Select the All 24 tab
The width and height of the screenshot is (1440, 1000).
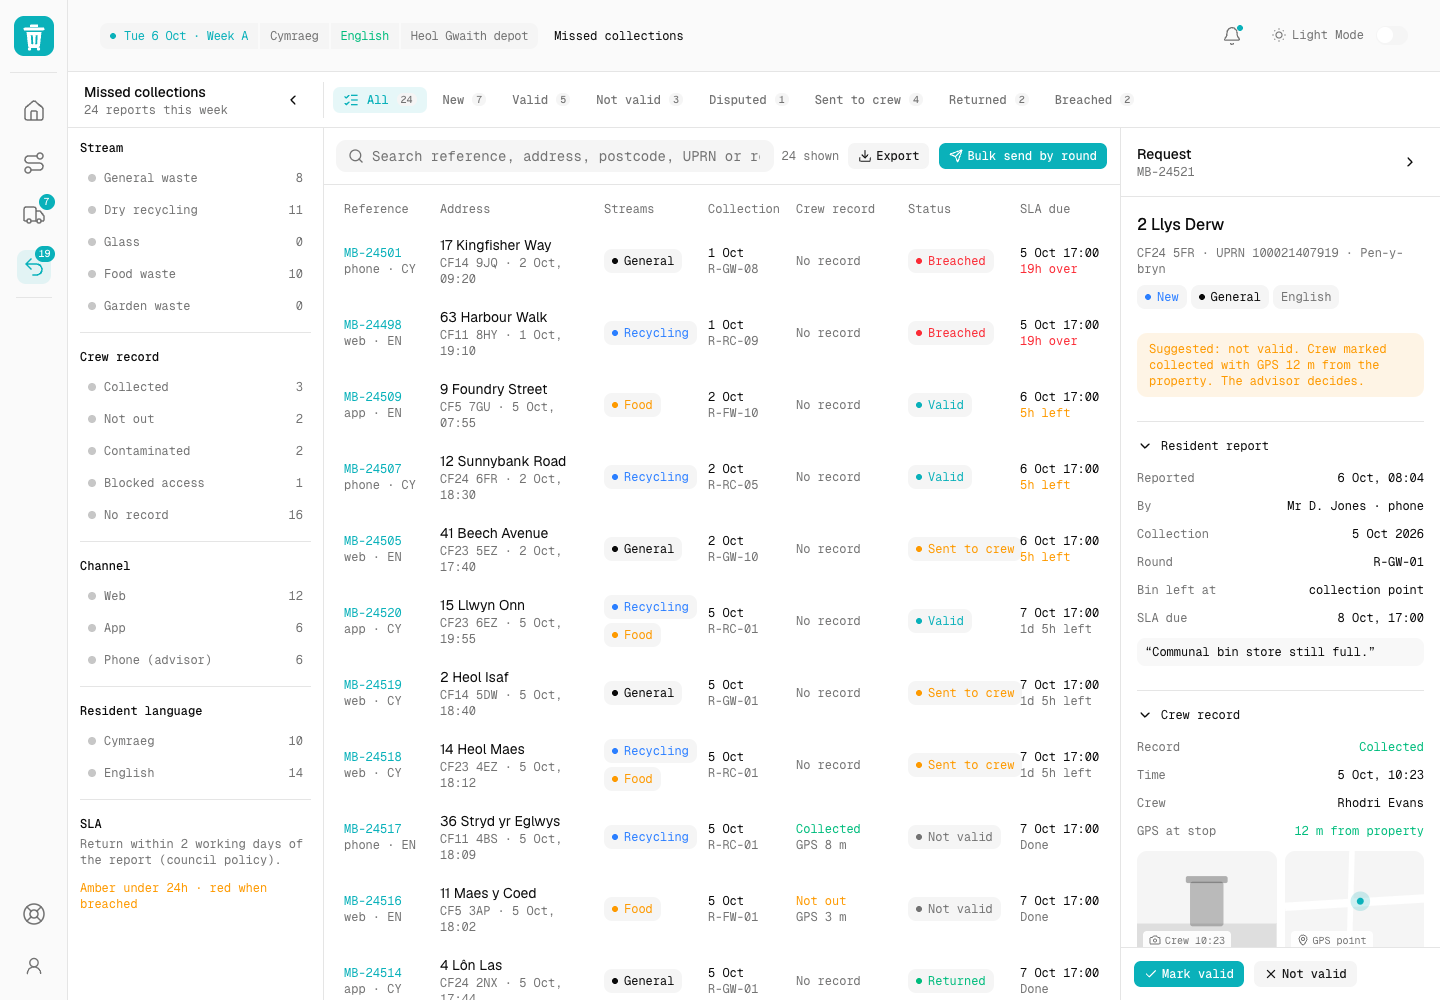point(380,100)
